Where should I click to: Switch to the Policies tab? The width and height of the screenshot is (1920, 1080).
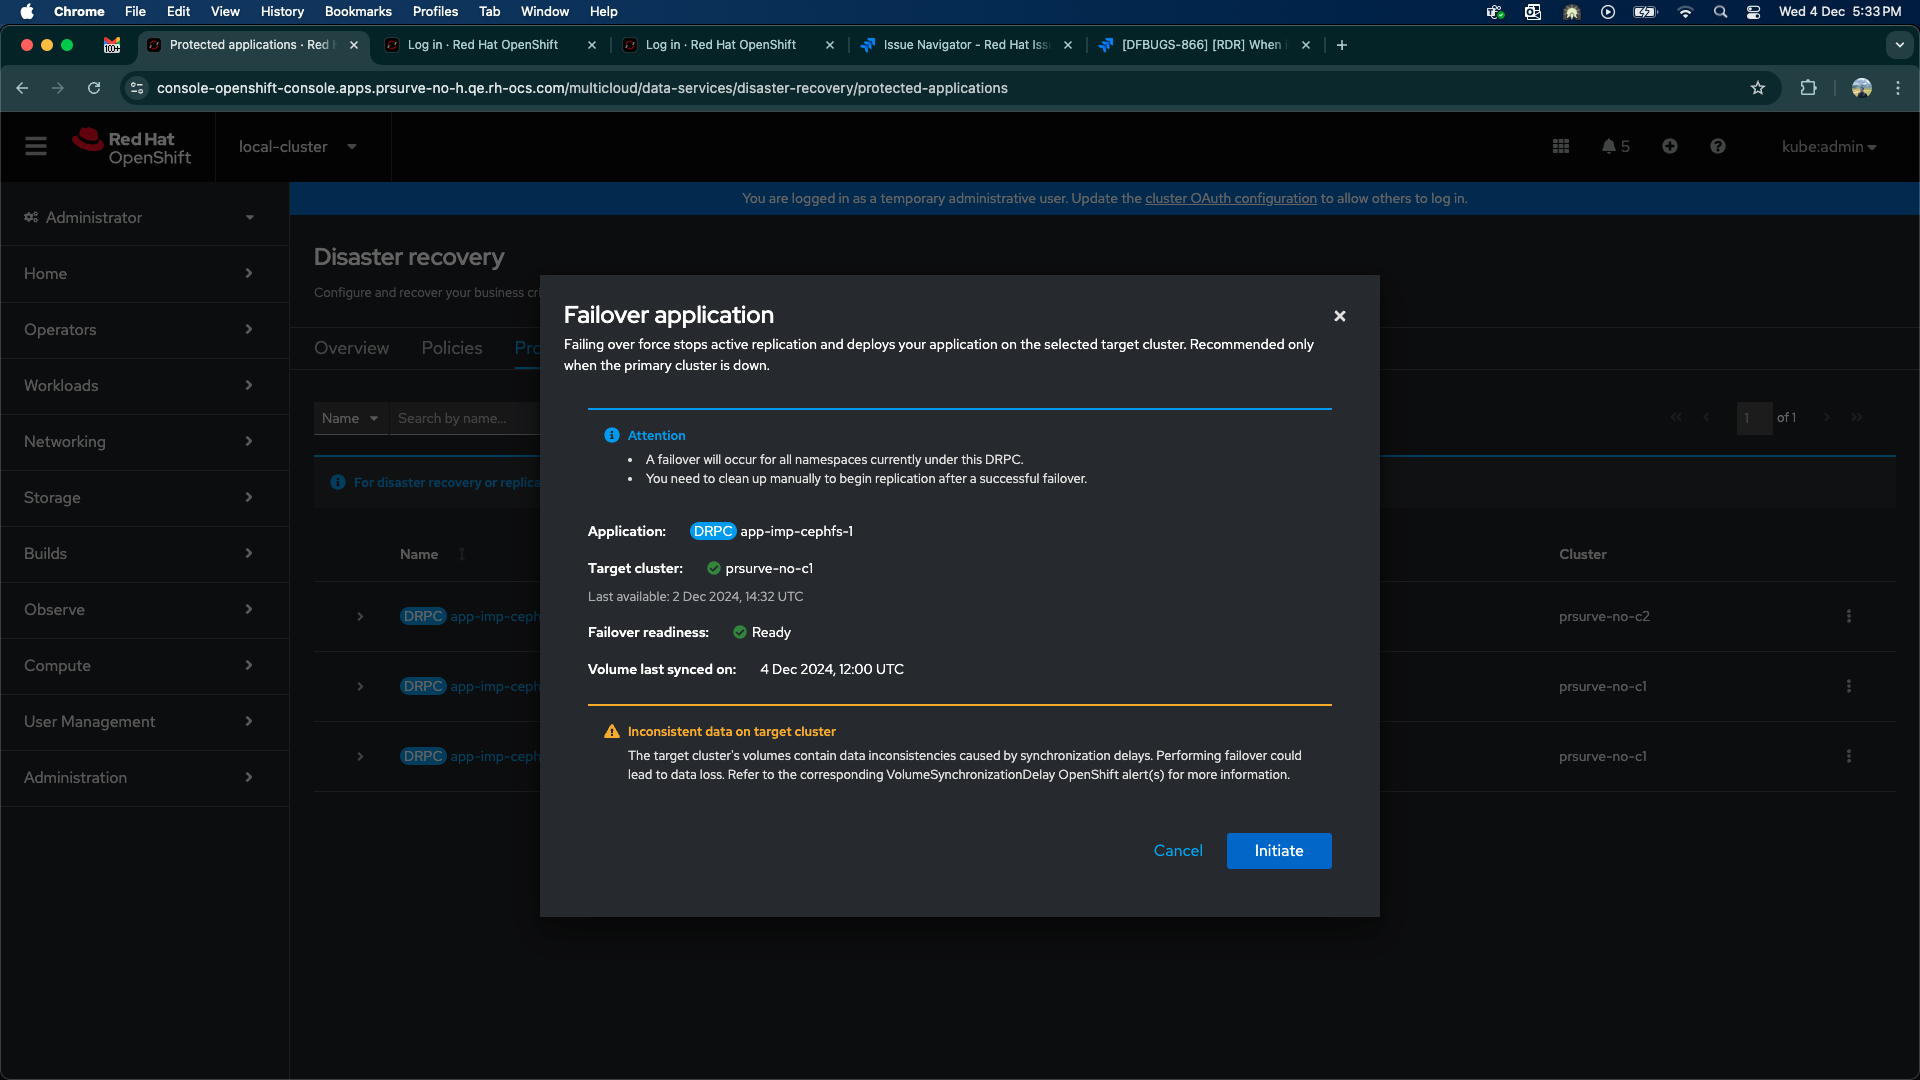(452, 348)
